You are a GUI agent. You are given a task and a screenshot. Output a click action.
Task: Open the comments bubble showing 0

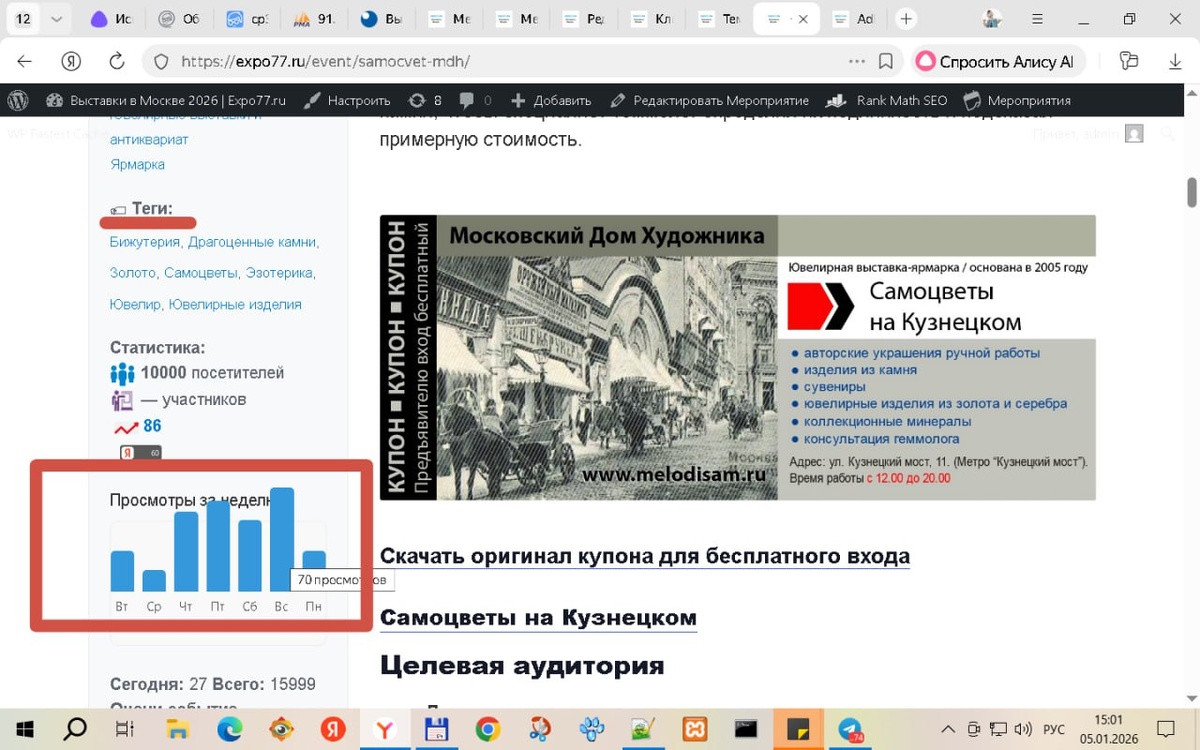pos(475,100)
